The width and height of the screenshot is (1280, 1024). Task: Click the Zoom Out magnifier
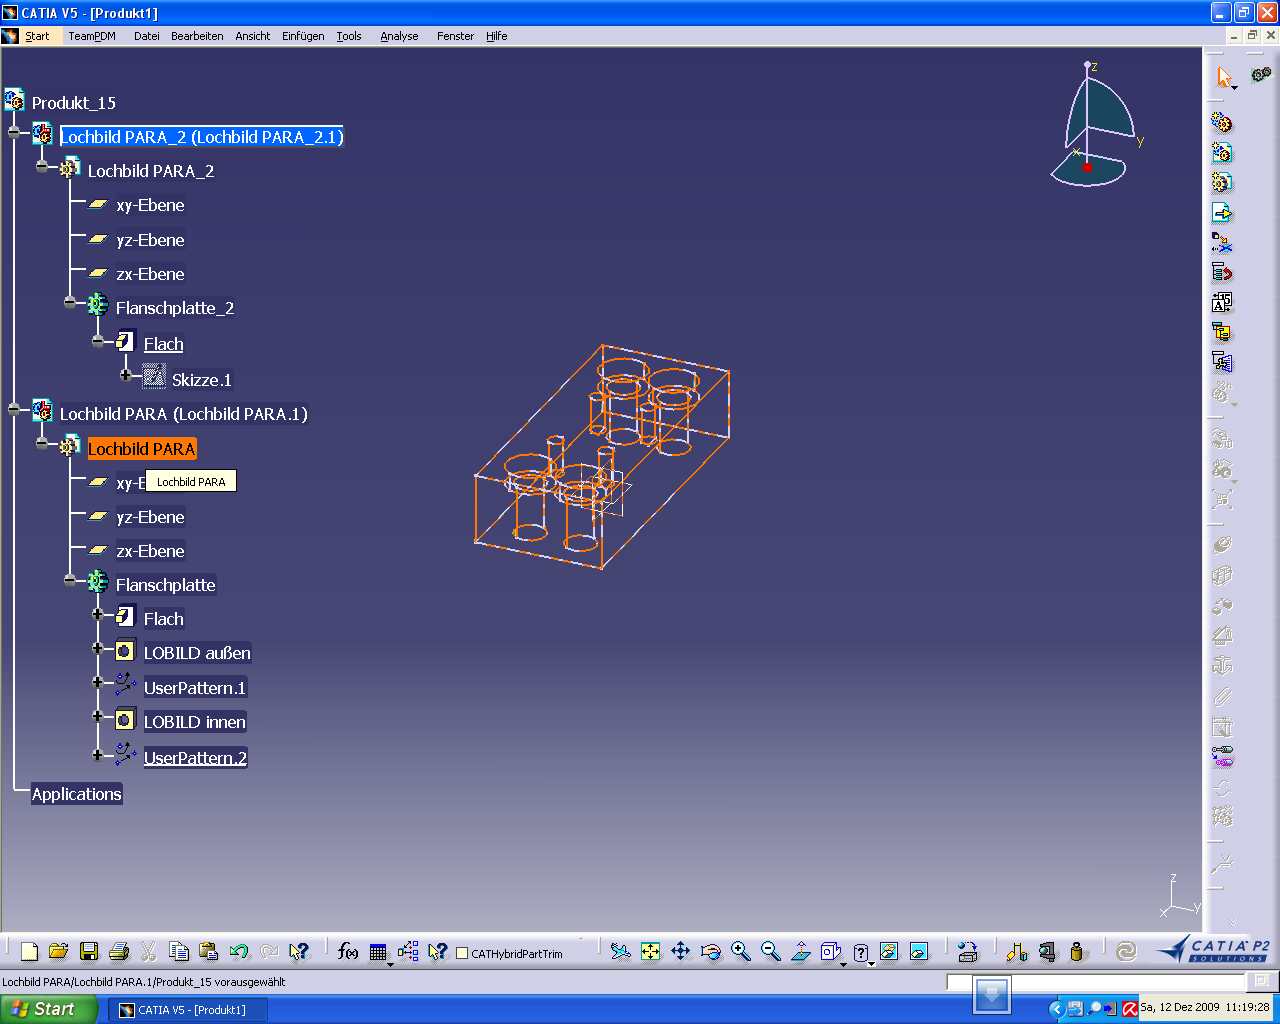pyautogui.click(x=770, y=952)
